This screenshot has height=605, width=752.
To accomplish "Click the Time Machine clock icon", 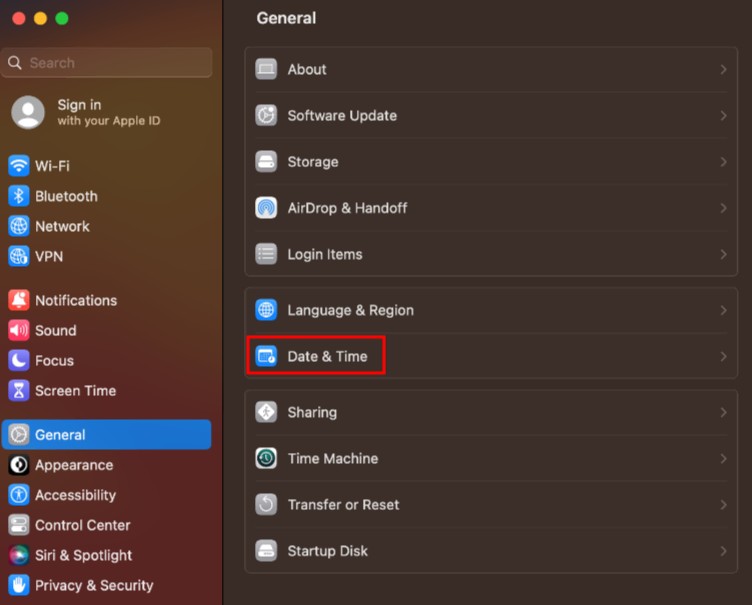I will tap(266, 458).
